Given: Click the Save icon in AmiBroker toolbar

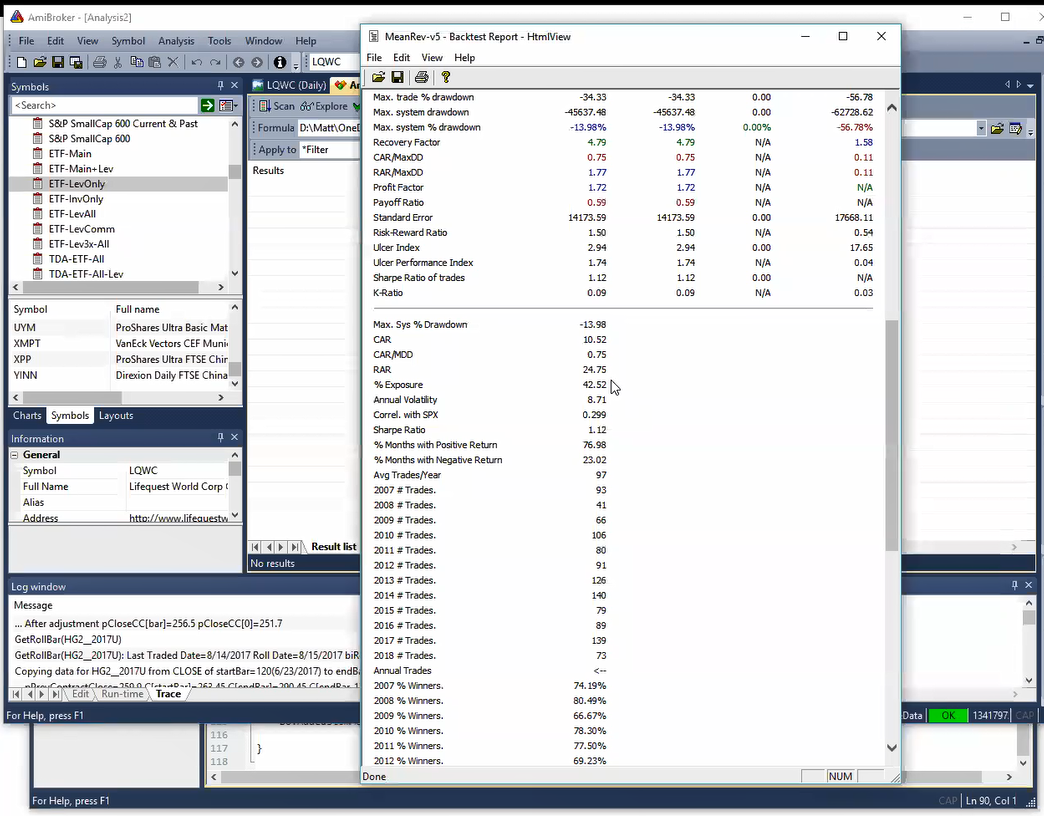Looking at the screenshot, I should 58,62.
